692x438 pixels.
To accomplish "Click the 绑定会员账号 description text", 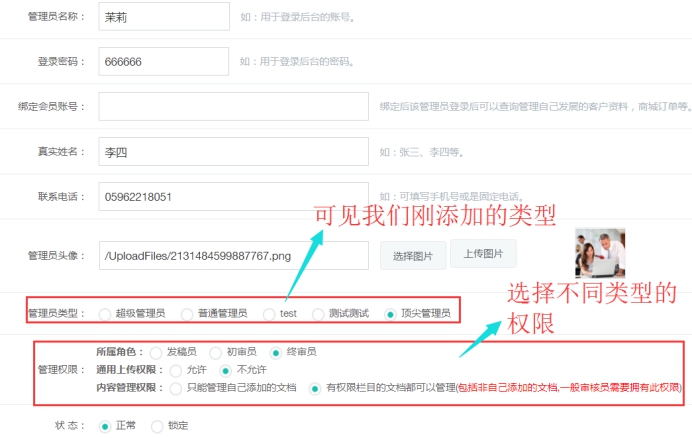I will 535,106.
